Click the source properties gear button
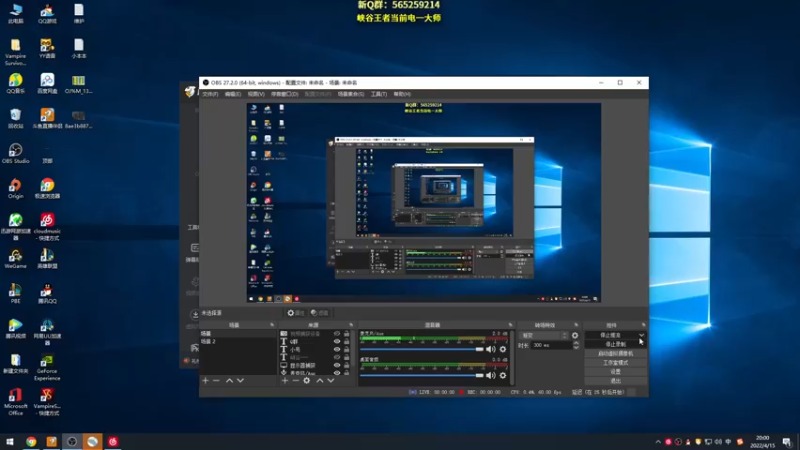The width and height of the screenshot is (800, 450). [296, 313]
